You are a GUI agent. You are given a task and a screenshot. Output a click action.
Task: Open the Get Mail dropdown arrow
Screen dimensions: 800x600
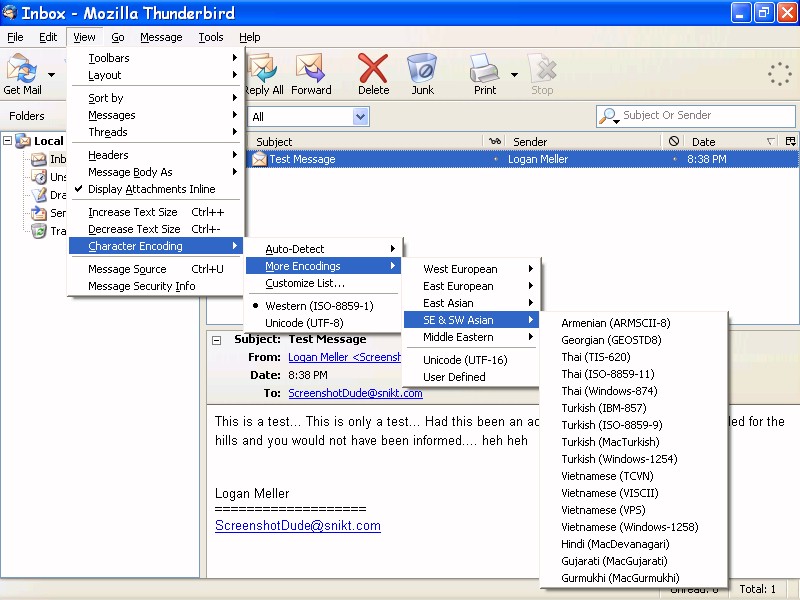(52, 75)
